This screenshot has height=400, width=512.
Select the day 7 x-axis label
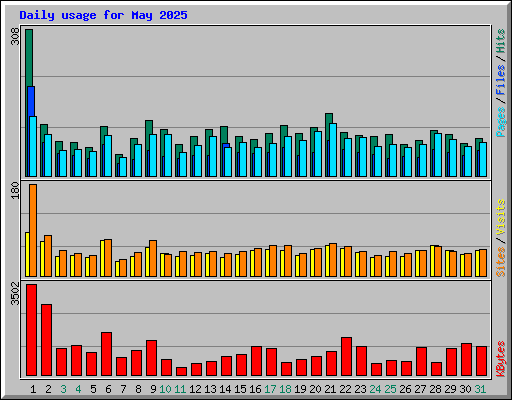123,389
